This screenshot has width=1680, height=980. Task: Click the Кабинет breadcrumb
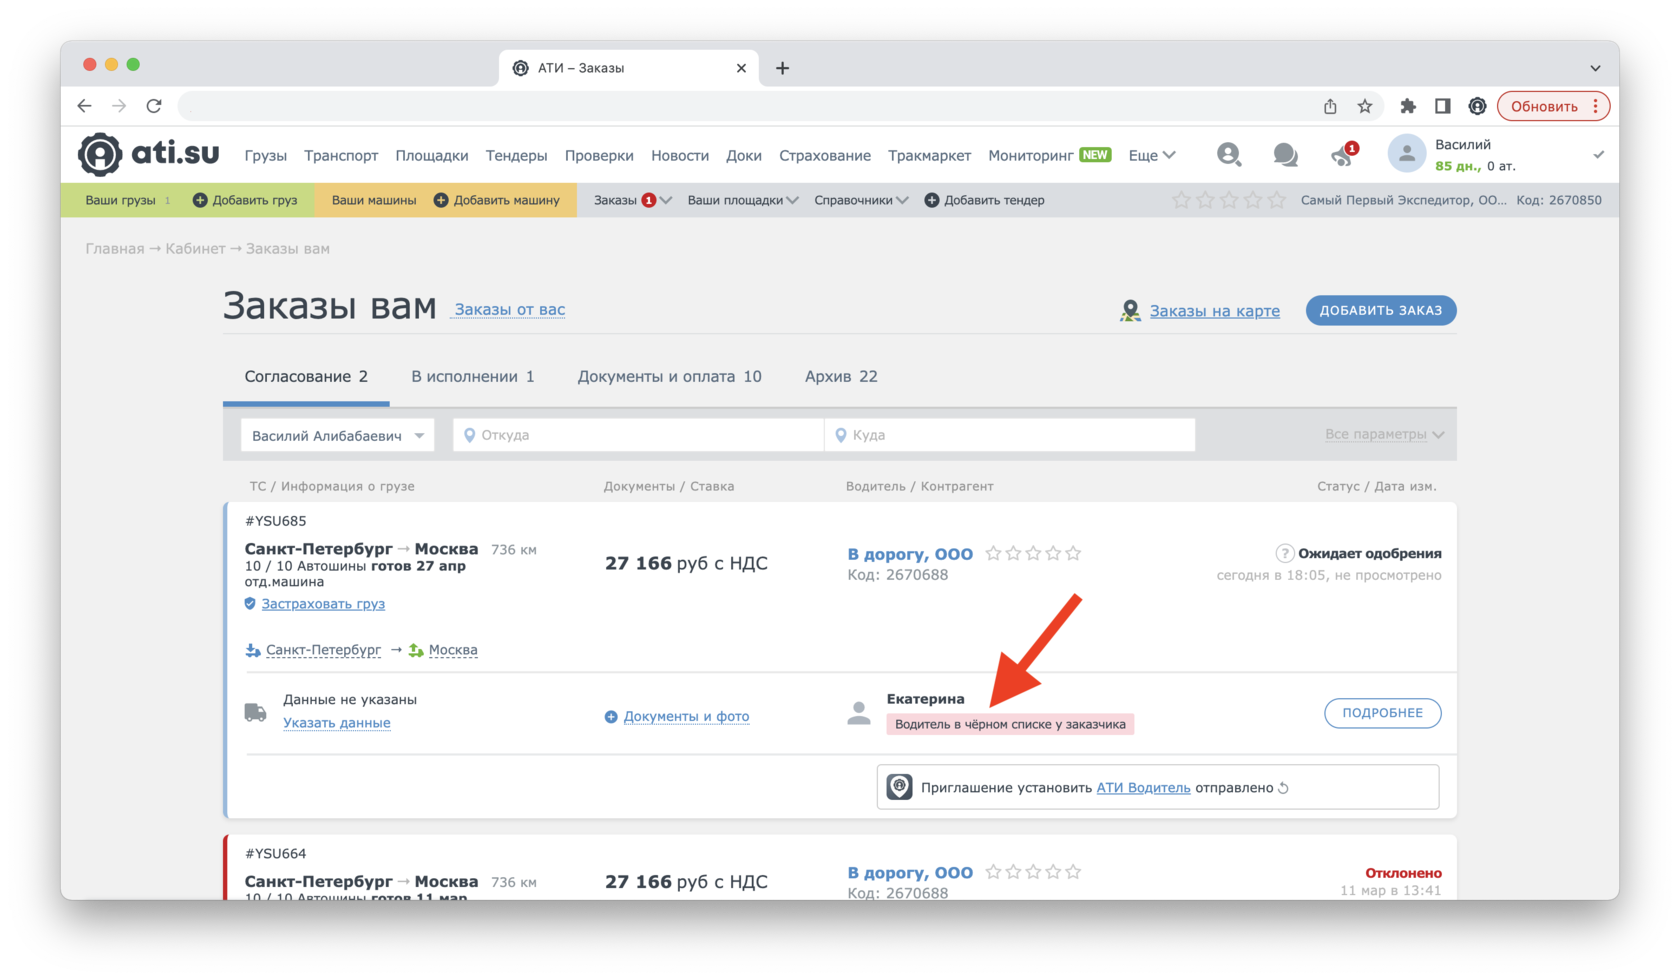195,249
